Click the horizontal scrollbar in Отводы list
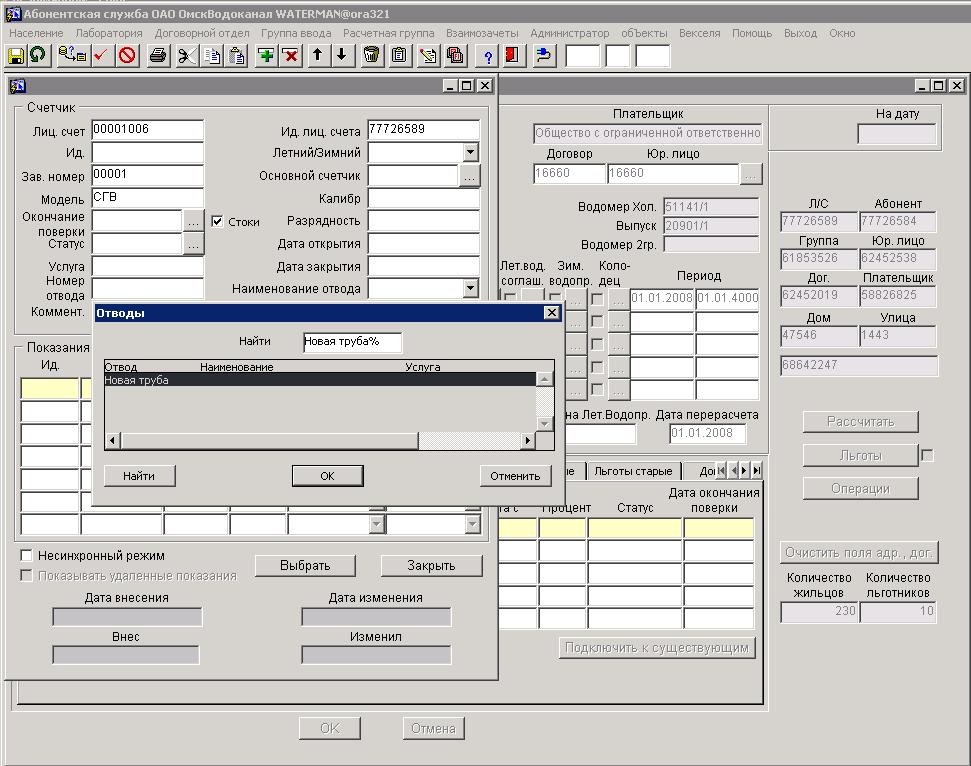Viewport: 971px width, 766px height. [270, 441]
